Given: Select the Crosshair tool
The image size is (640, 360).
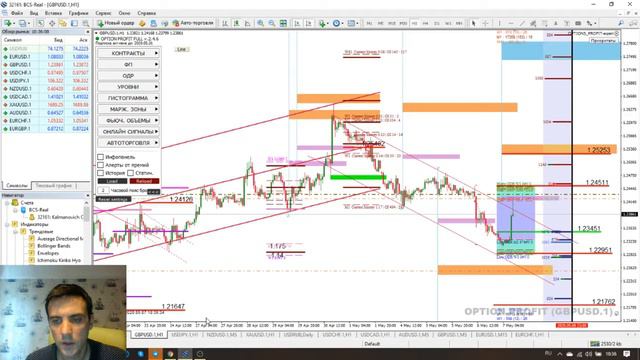Looking at the screenshot, I should (x=485, y=23).
